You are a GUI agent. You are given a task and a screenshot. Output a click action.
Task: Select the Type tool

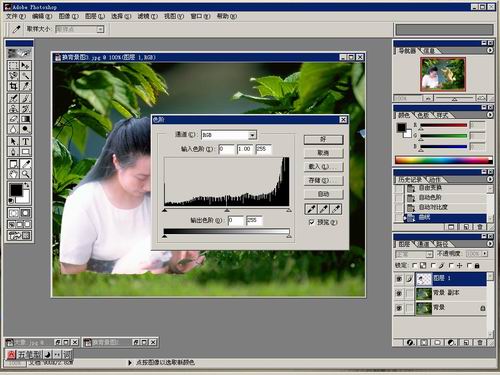[x=26, y=141]
